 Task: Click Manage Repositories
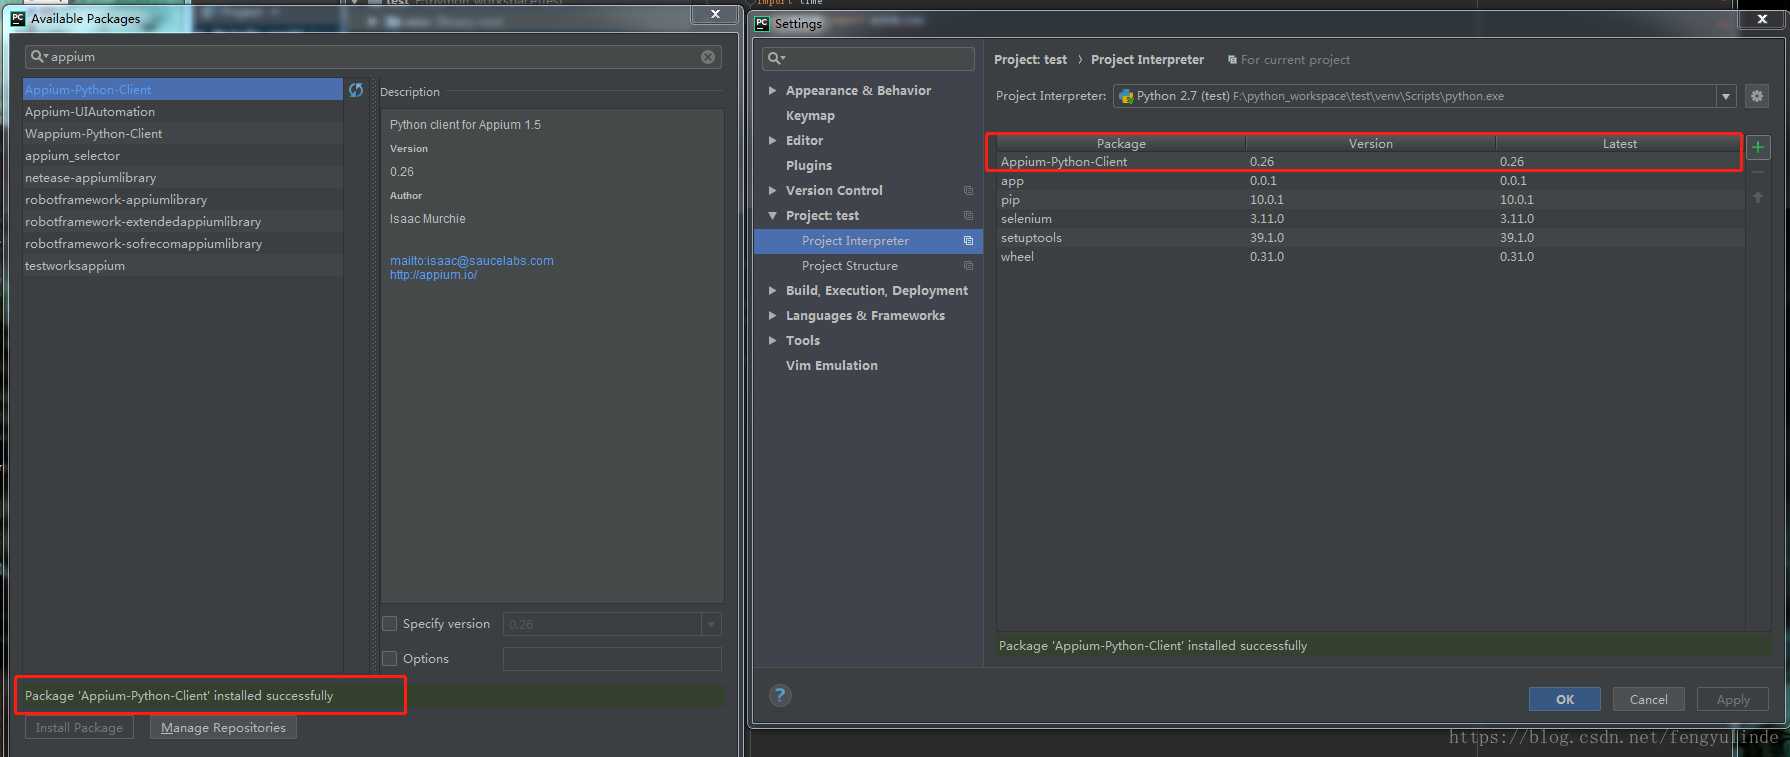[x=223, y=728]
